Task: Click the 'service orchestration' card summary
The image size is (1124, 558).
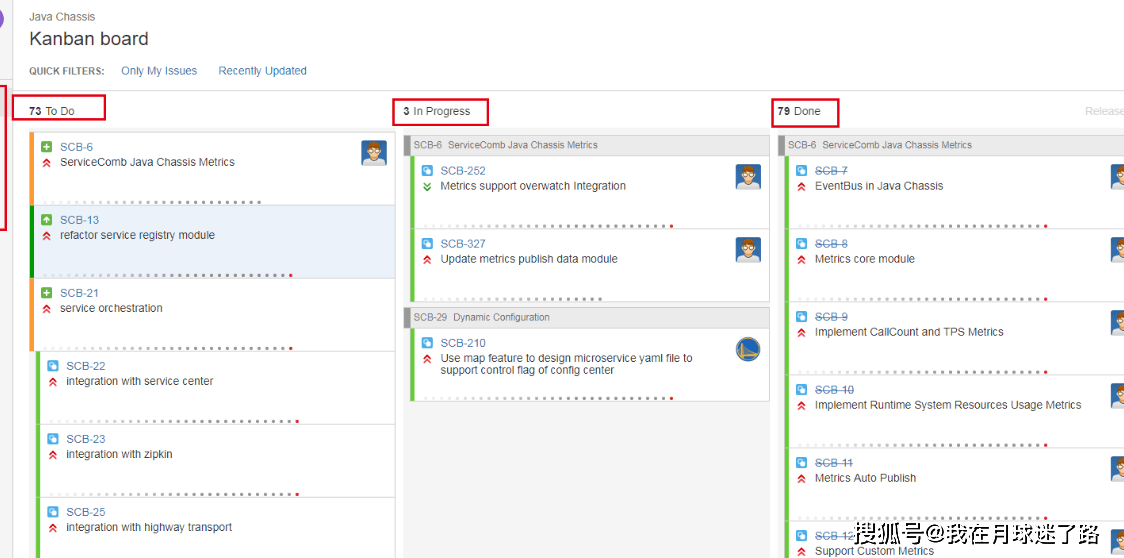Action: tap(111, 308)
